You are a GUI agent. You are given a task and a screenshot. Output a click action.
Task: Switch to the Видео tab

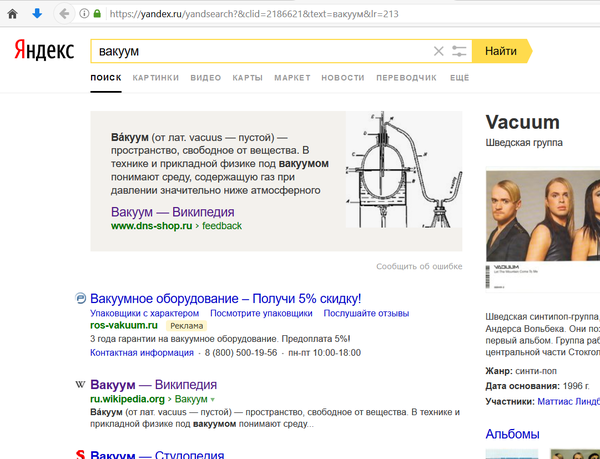point(206,78)
